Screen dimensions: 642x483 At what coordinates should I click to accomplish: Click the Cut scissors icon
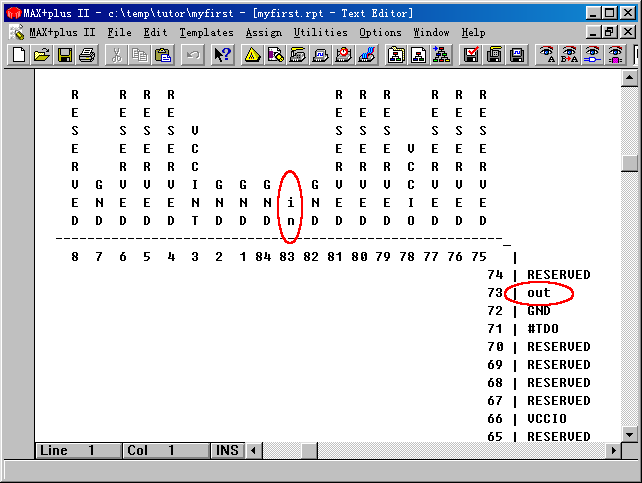116,55
